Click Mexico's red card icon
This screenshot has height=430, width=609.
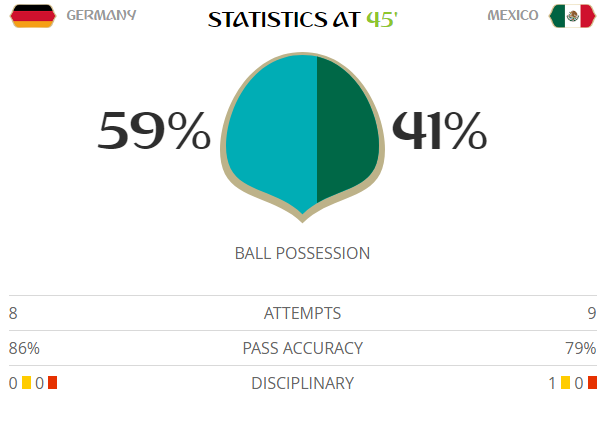[592, 383]
